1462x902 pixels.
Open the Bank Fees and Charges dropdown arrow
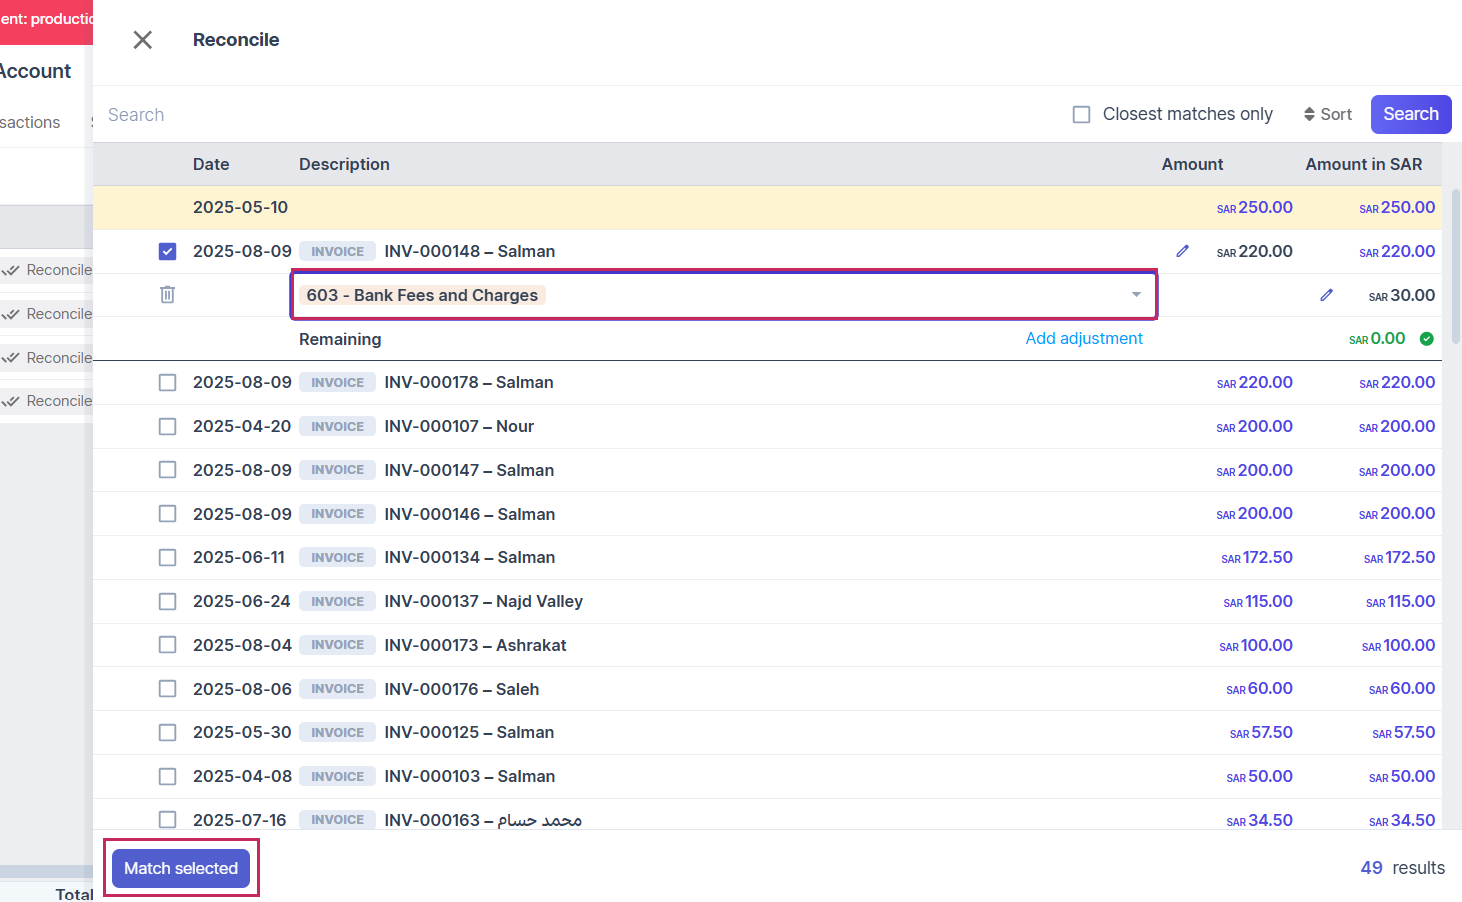(x=1136, y=295)
